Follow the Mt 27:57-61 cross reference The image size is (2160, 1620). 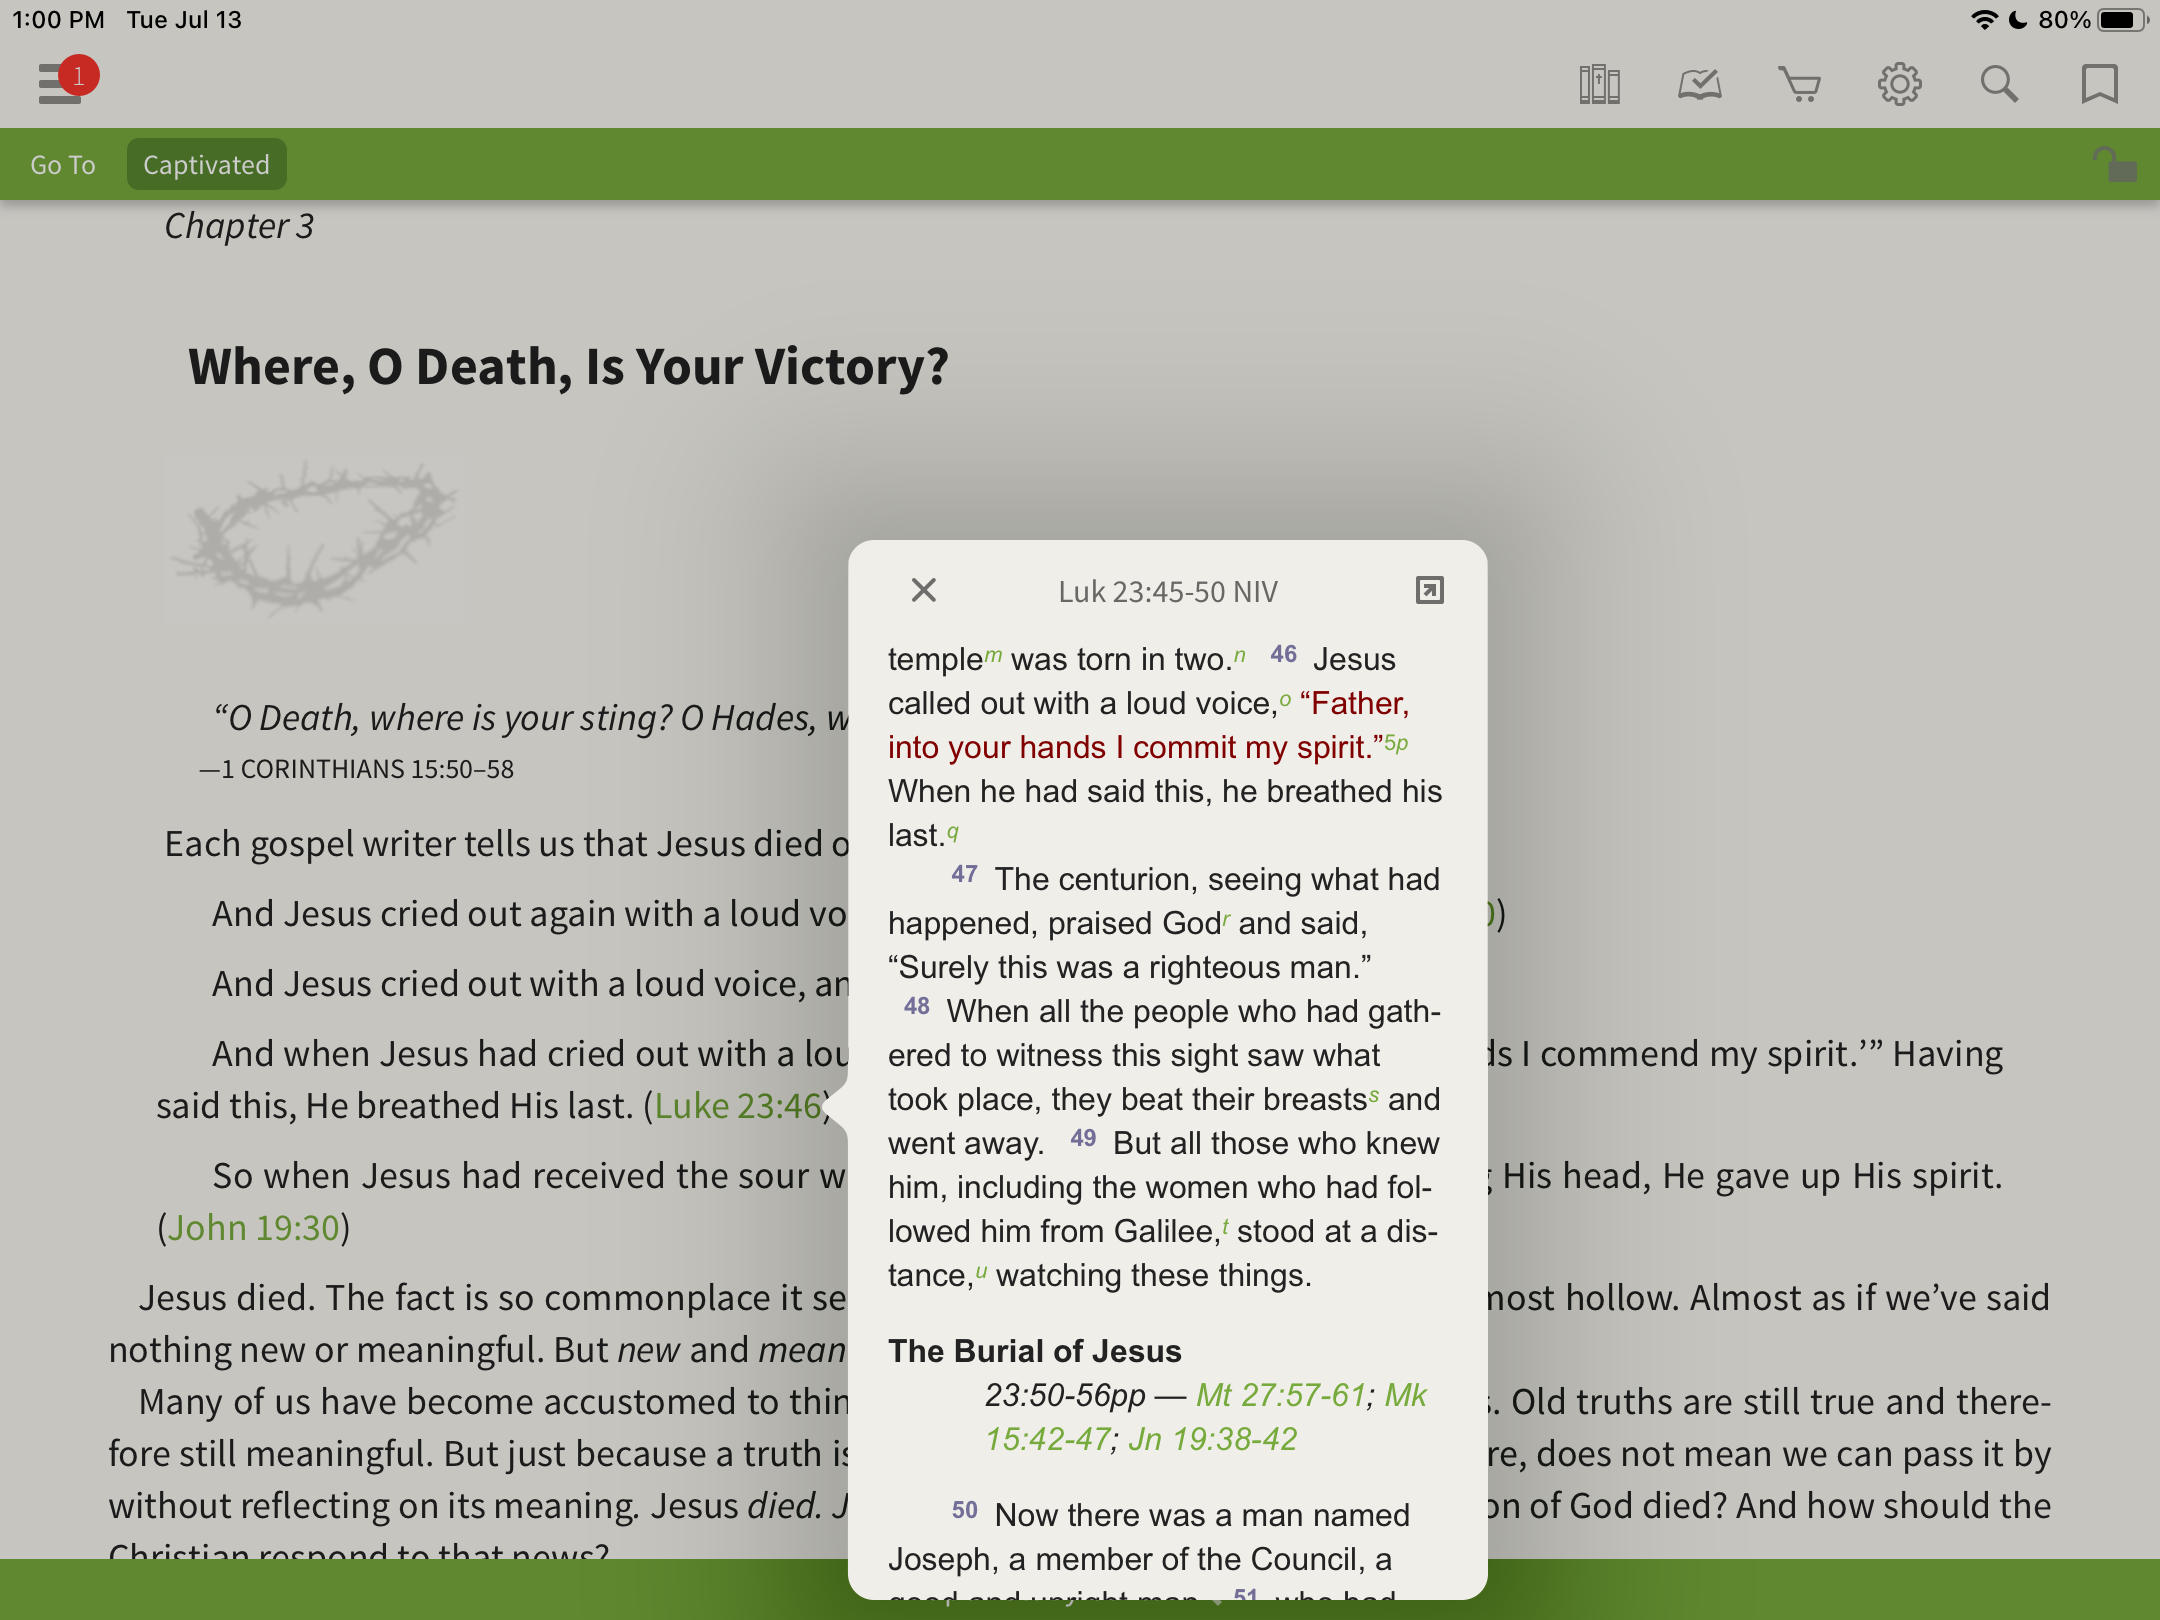(1281, 1395)
